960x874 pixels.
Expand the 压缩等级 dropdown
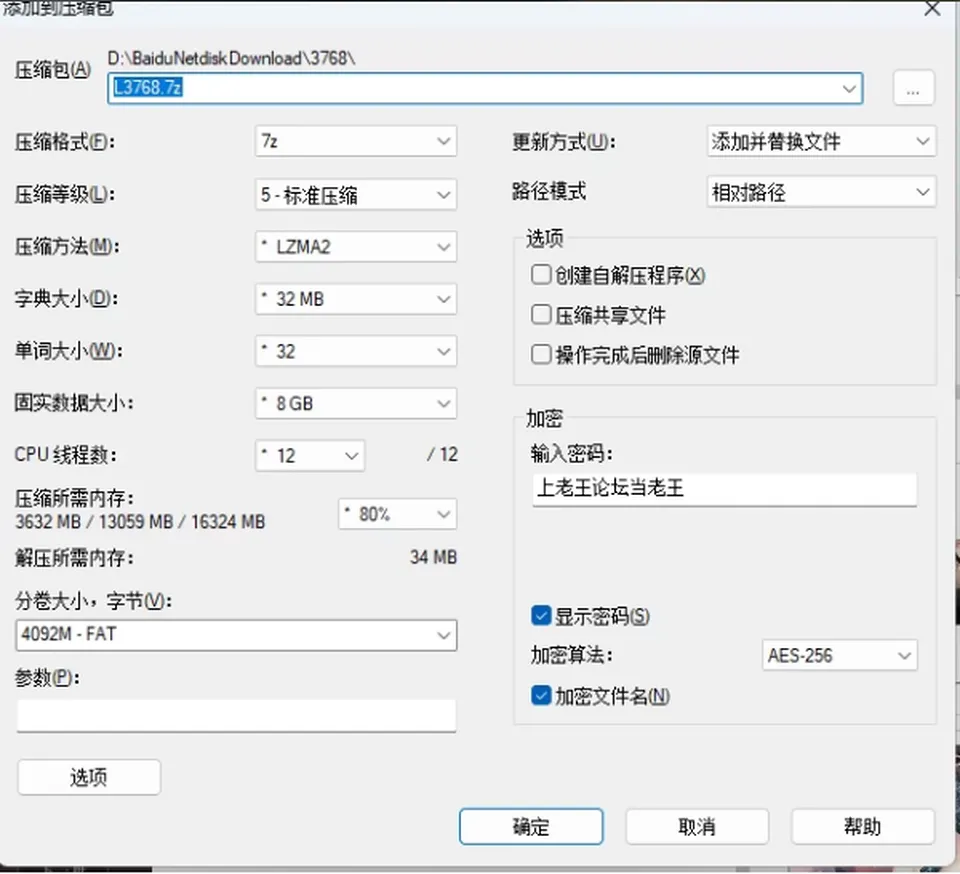click(x=356, y=195)
